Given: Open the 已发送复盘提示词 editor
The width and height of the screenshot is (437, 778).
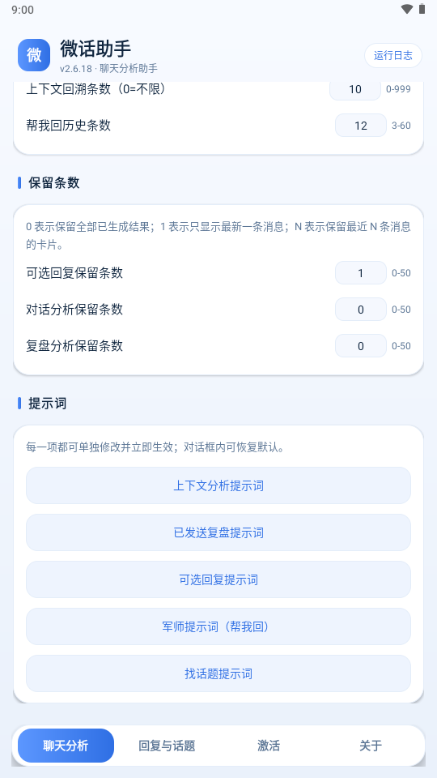Looking at the screenshot, I should [x=218, y=533].
